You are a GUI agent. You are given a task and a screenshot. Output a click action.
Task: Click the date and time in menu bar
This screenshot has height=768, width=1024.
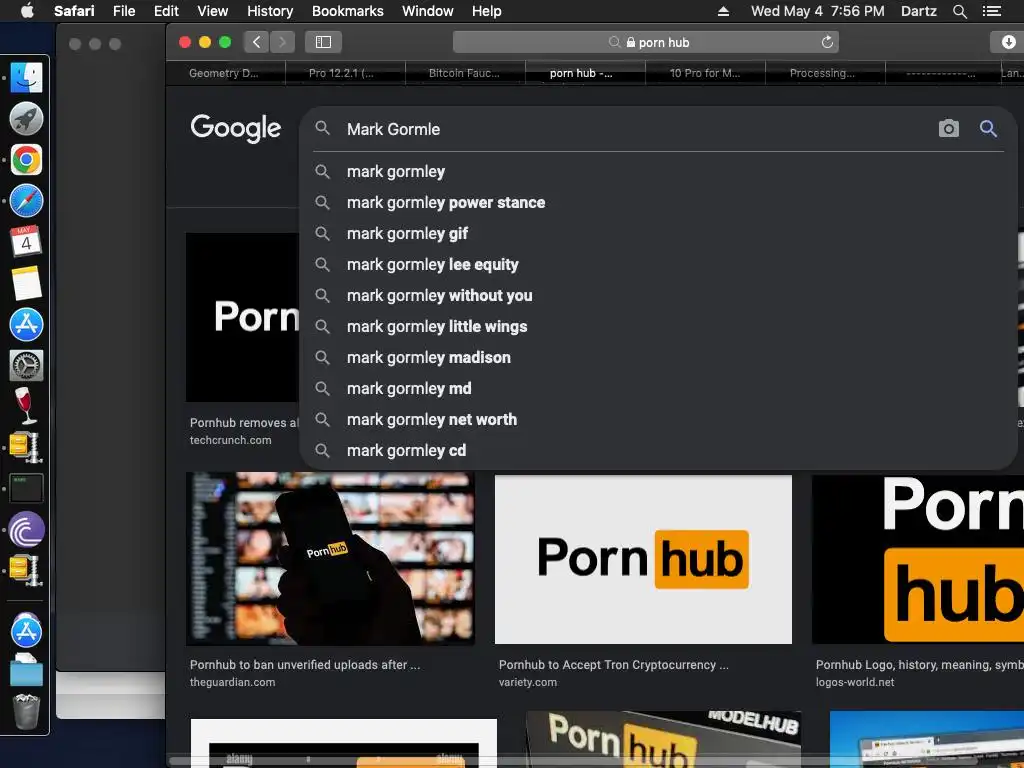pos(818,11)
